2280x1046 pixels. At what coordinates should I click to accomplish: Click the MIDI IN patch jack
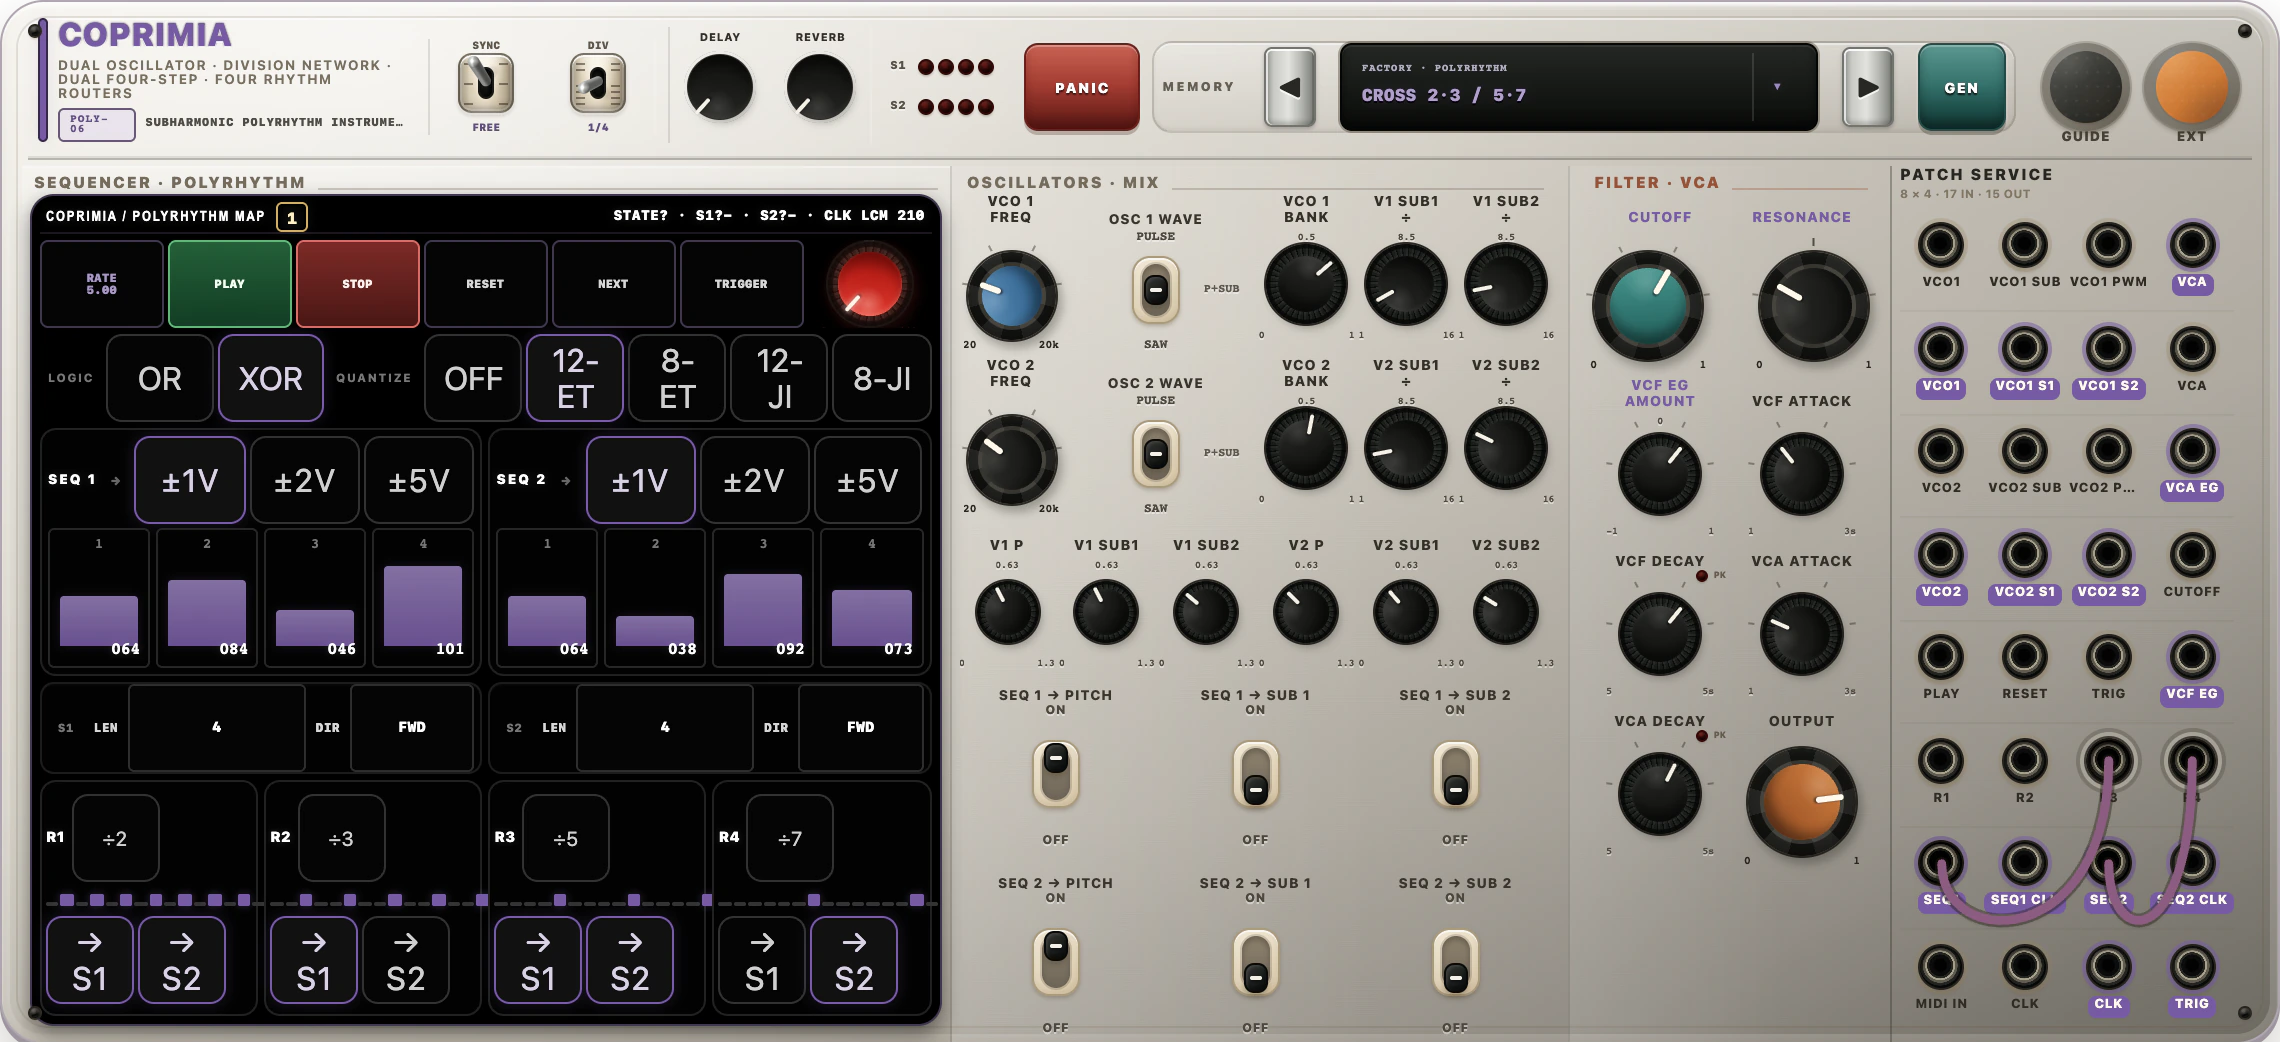(x=1940, y=966)
